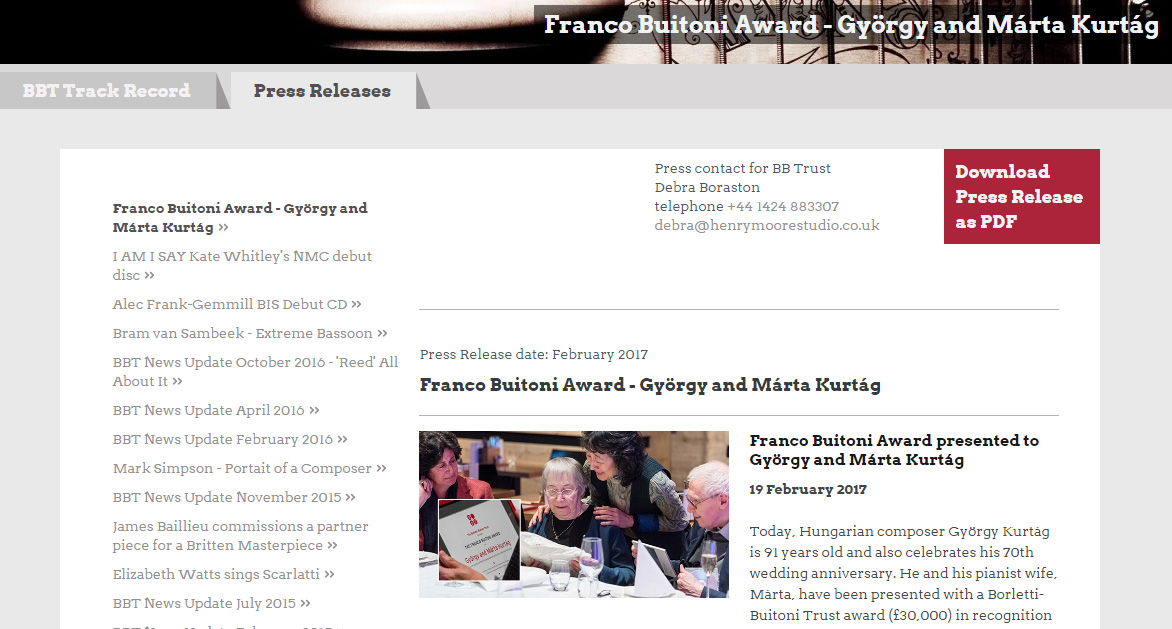The width and height of the screenshot is (1172, 629).
Task: Open BBT News Update July 2015
Action: 212,604
